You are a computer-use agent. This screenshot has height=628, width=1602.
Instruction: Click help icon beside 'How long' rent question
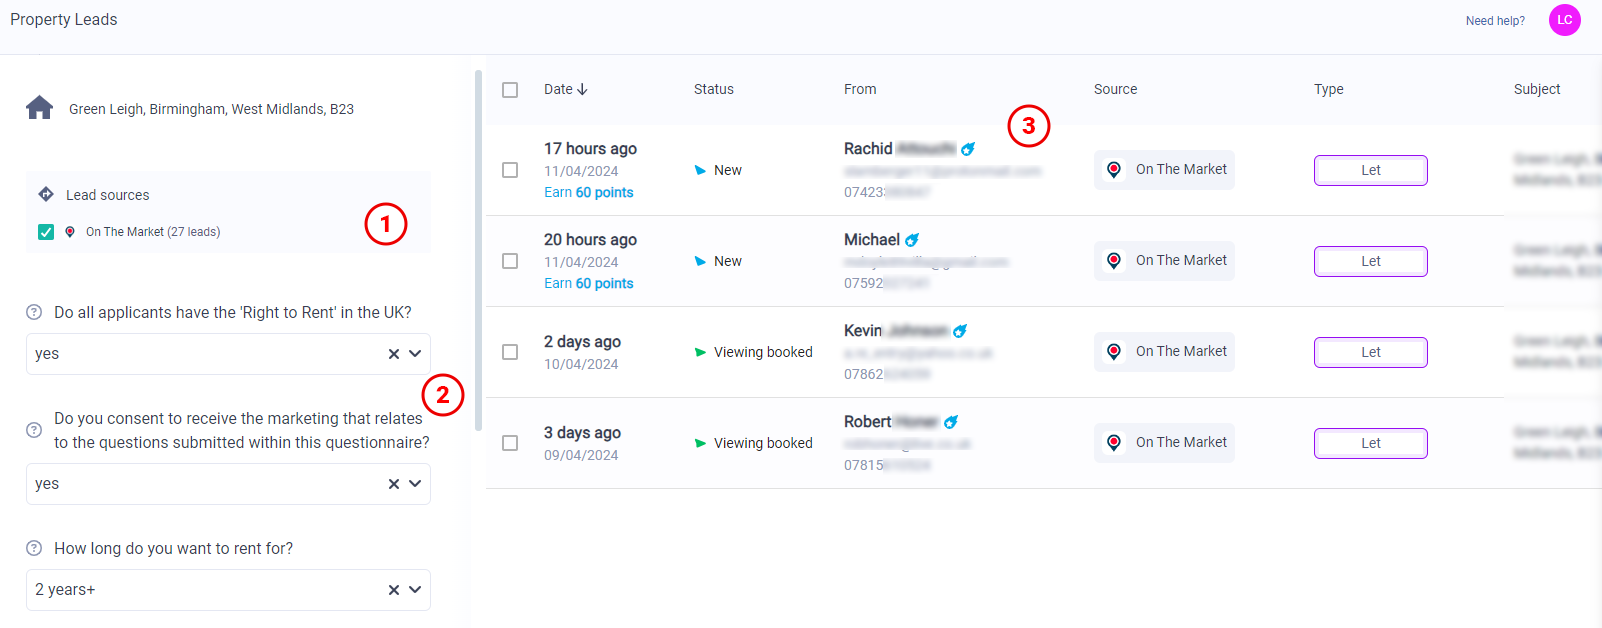(x=34, y=548)
